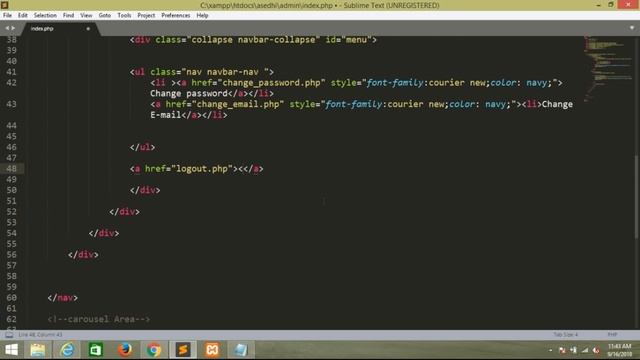Open the Goto menu
This screenshot has width=640, height=360.
point(104,16)
